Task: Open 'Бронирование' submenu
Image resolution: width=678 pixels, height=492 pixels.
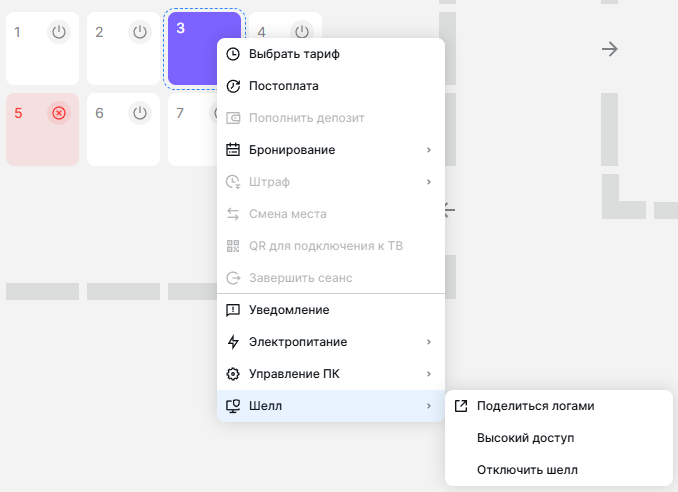Action: [331, 150]
